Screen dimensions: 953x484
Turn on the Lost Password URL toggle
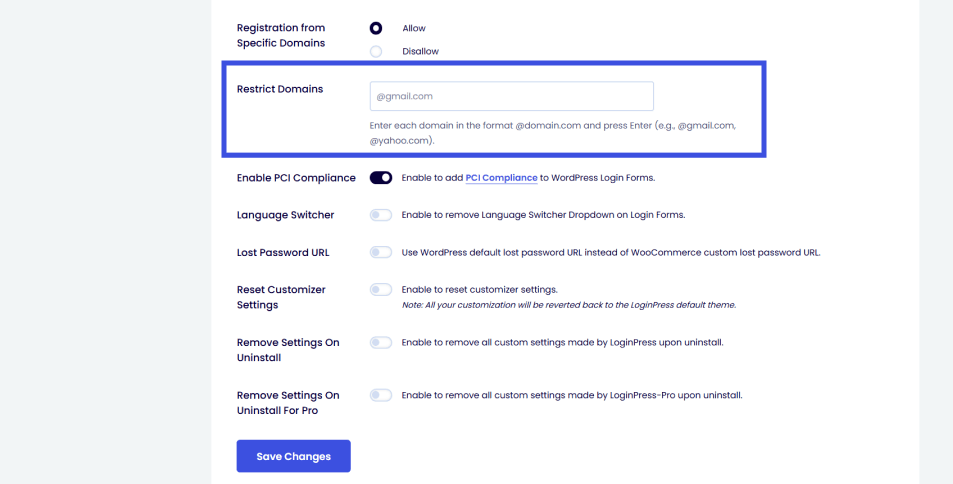381,252
